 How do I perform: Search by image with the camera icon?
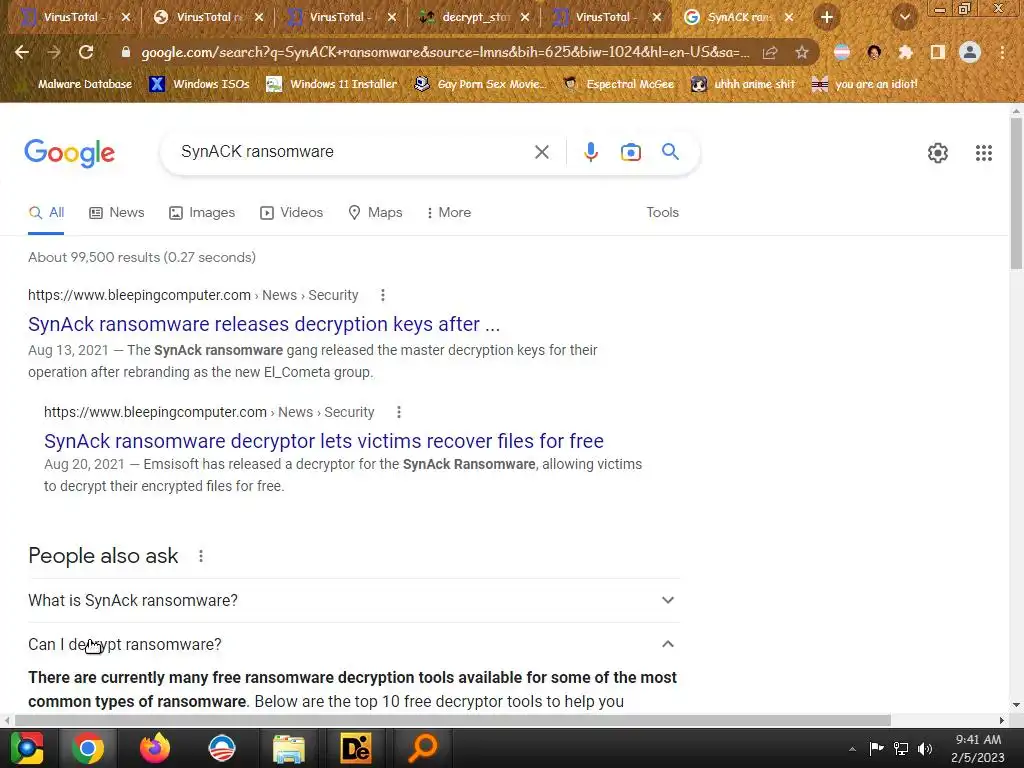pyautogui.click(x=631, y=152)
